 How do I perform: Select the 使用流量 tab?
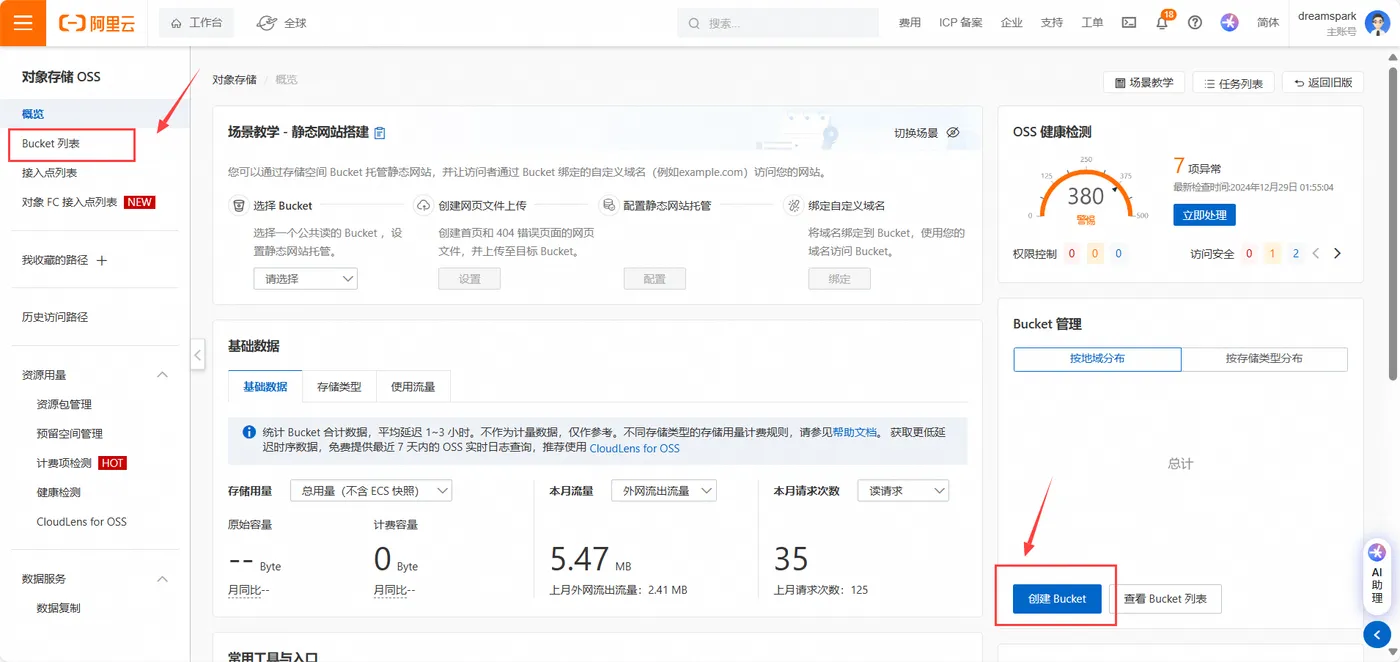coord(413,386)
